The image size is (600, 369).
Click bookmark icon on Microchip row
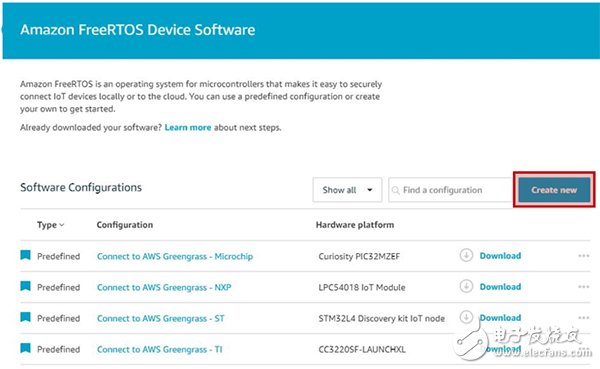coord(25,255)
